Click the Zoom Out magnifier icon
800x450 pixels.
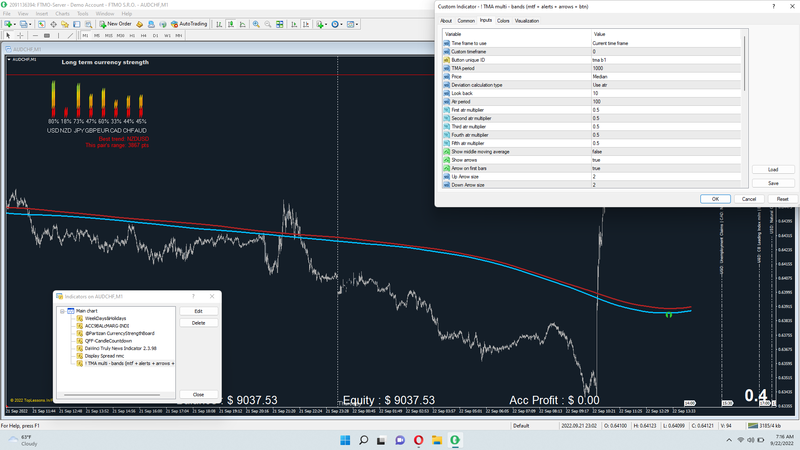tap(267, 24)
